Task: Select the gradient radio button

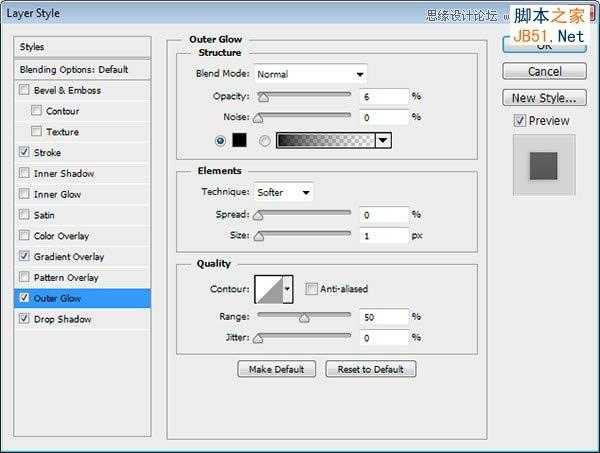Action: [264, 141]
